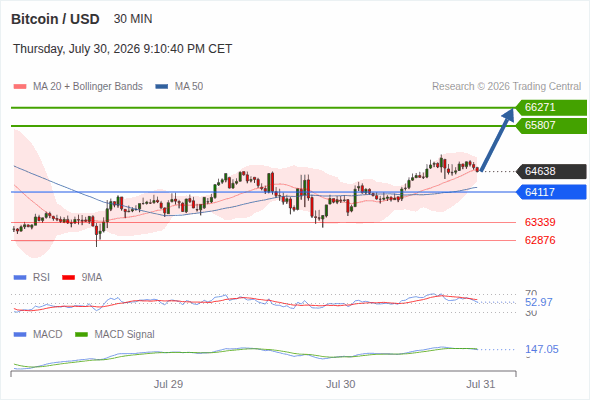Click the MA 50 legend label
Viewport: 590px width, 400px height.
(x=189, y=87)
